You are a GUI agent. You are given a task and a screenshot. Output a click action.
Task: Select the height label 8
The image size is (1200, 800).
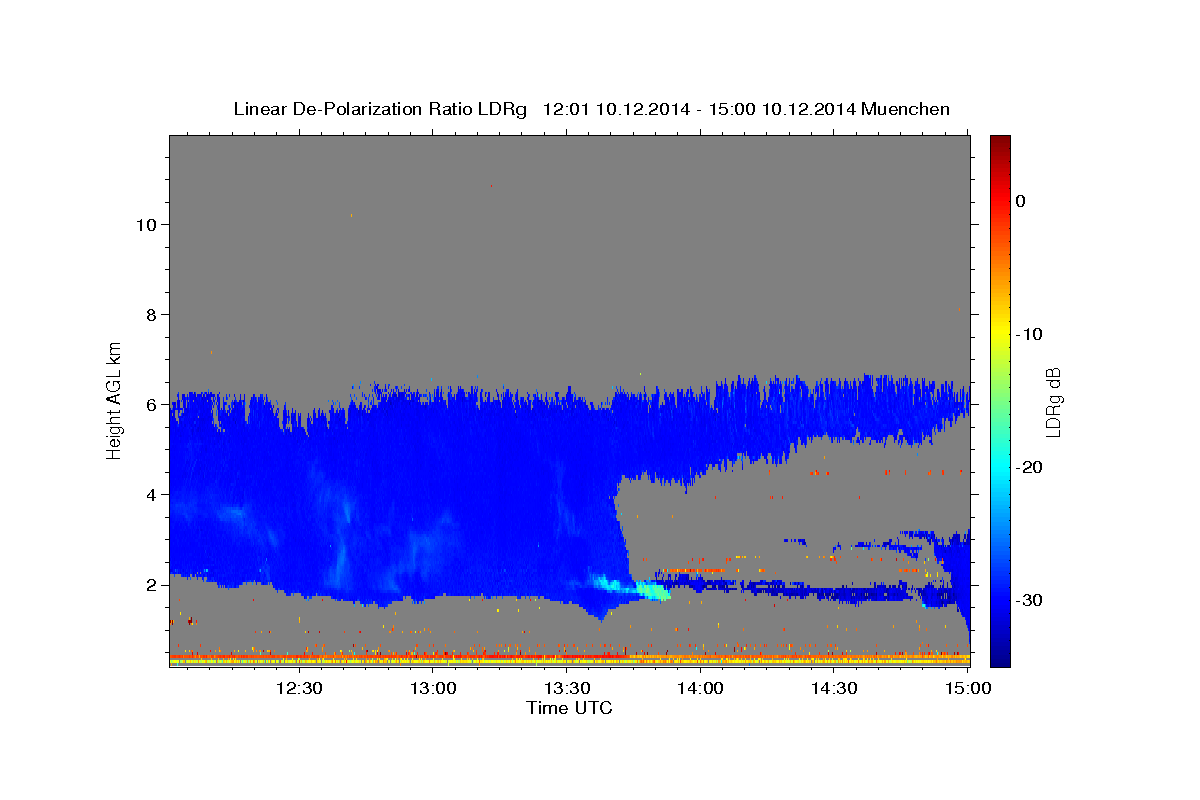click(x=151, y=314)
